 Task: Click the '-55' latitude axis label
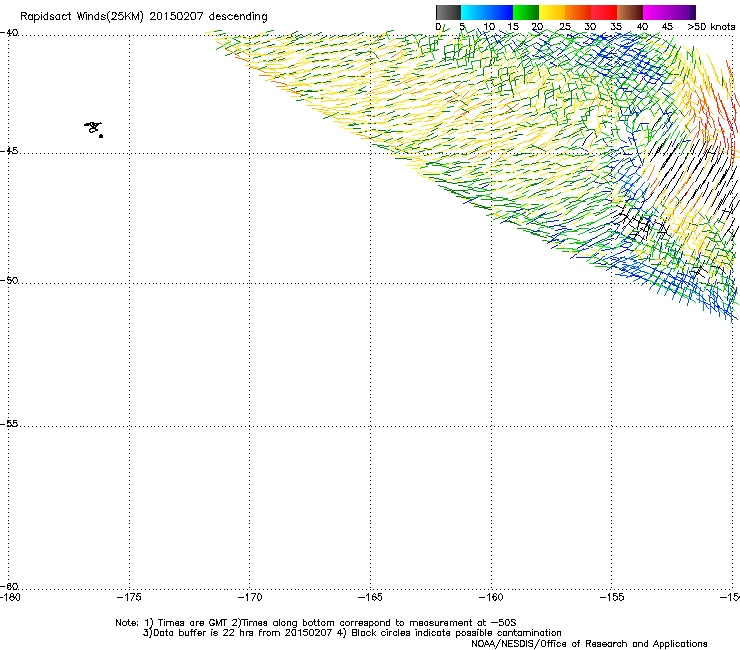tap(9, 423)
